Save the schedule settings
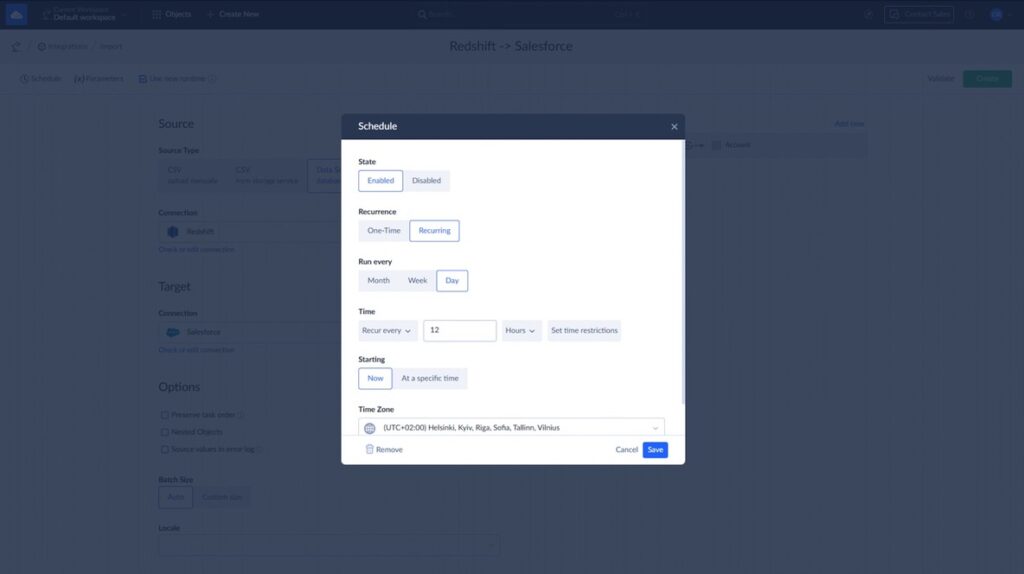The image size is (1024, 574). tap(655, 450)
